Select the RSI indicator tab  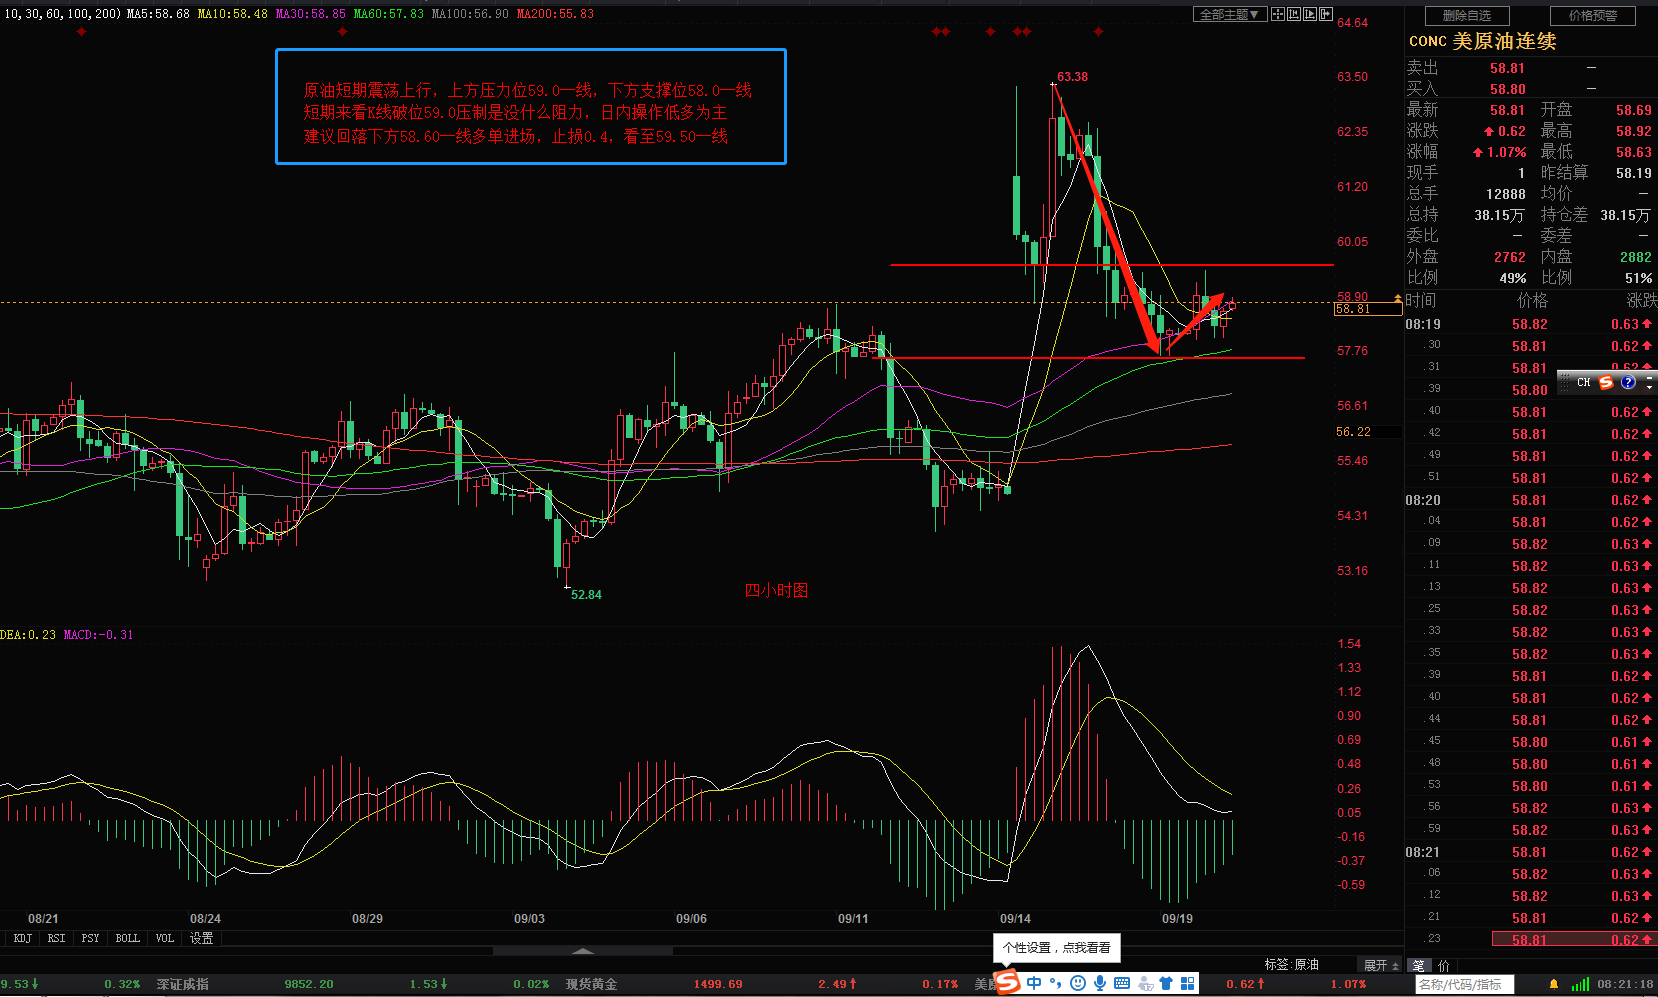tap(56, 938)
